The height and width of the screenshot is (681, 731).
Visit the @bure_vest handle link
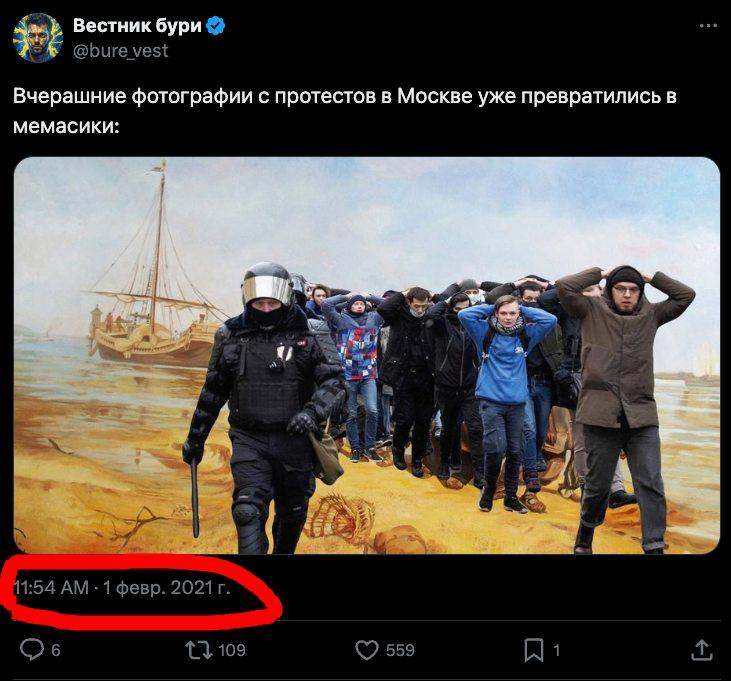(121, 51)
